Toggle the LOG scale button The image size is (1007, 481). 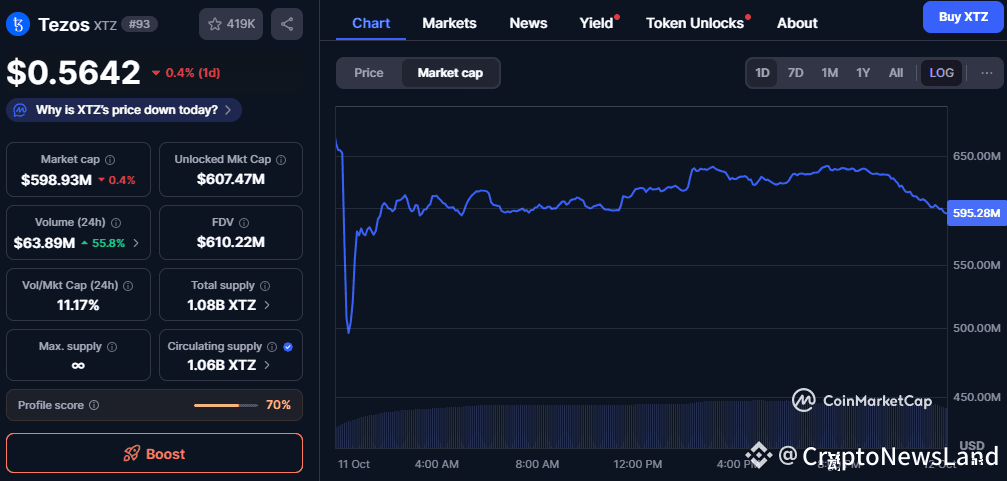coord(941,73)
